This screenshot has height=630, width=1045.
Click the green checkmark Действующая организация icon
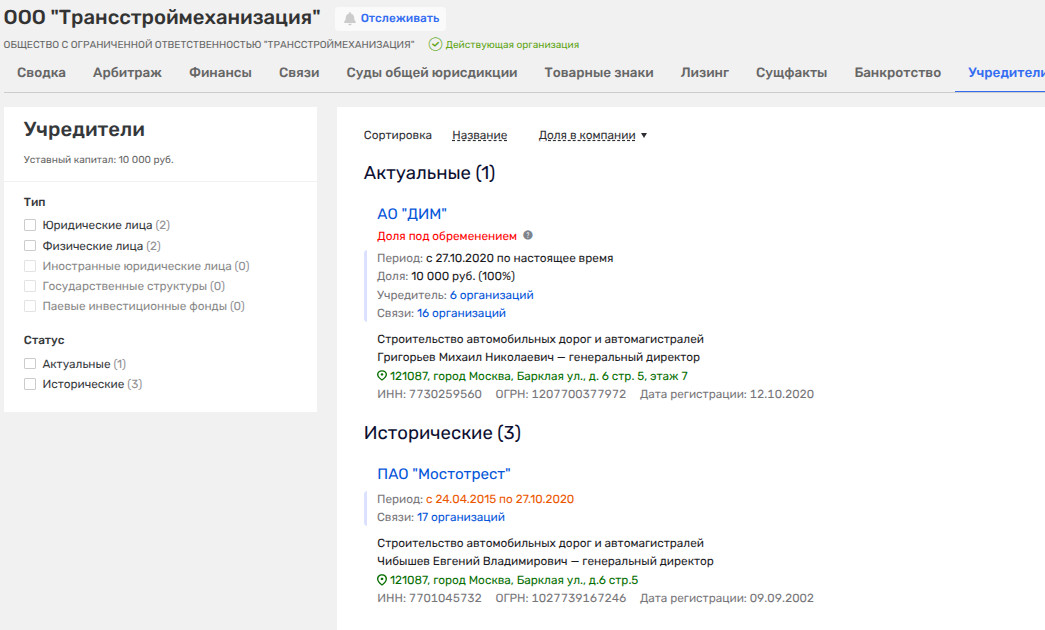[435, 45]
